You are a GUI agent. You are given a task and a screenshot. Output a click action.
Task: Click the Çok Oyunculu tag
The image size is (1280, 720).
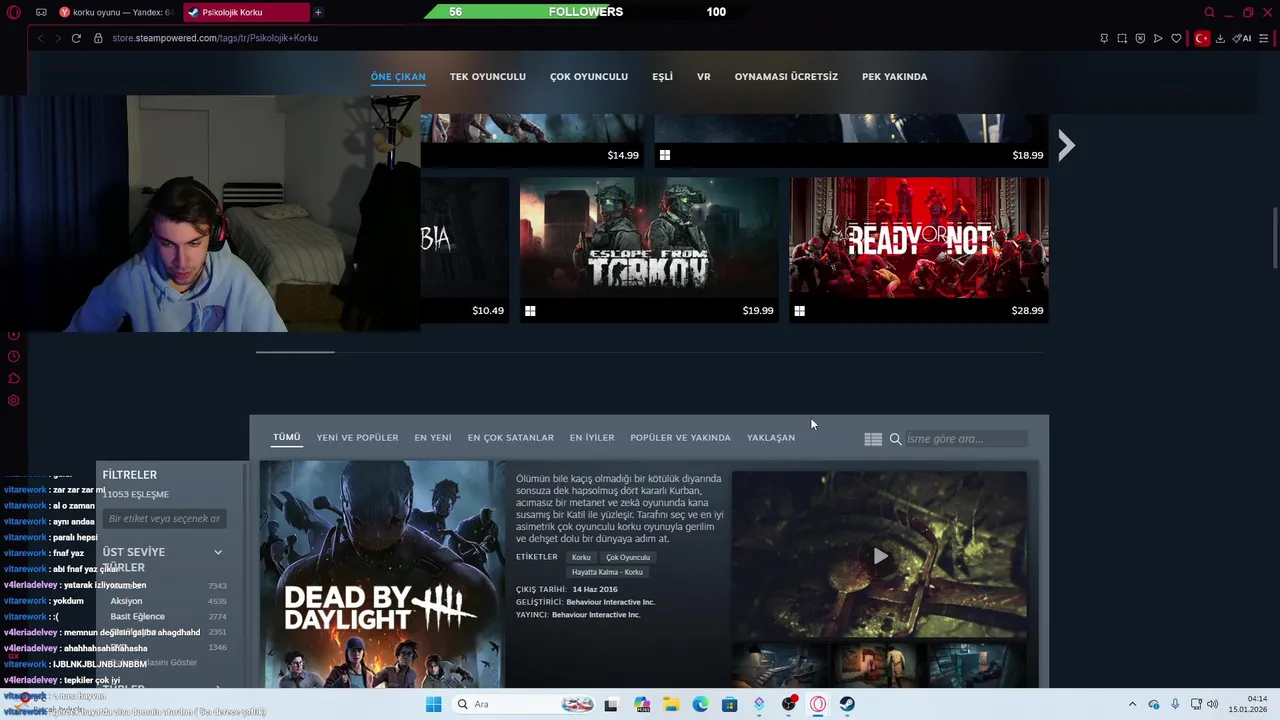[628, 557]
